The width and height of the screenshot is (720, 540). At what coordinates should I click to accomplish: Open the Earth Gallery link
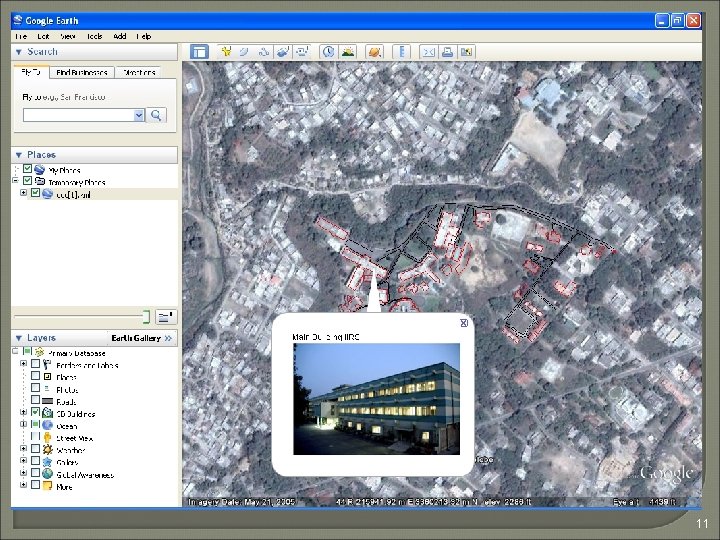point(141,338)
